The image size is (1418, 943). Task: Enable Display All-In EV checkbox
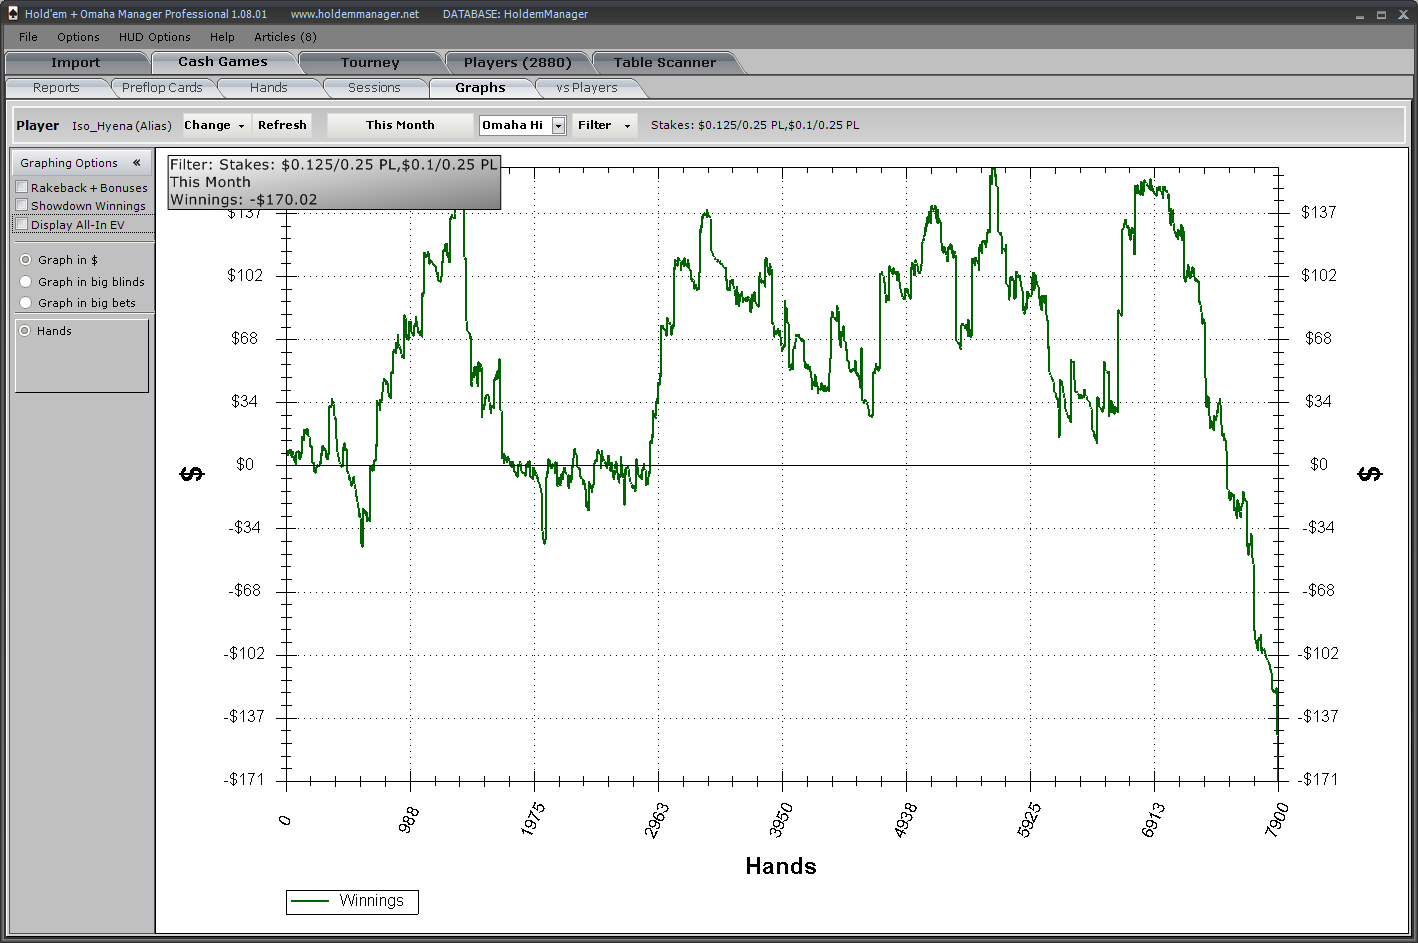pos(22,224)
